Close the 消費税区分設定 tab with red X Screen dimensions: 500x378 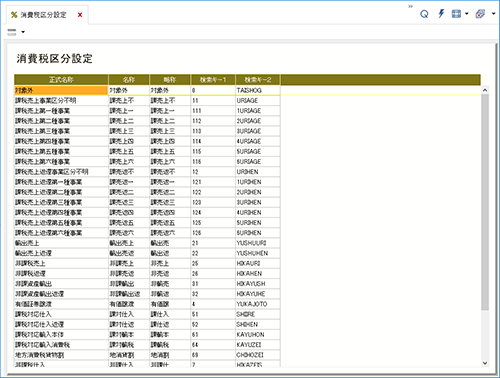coord(80,15)
